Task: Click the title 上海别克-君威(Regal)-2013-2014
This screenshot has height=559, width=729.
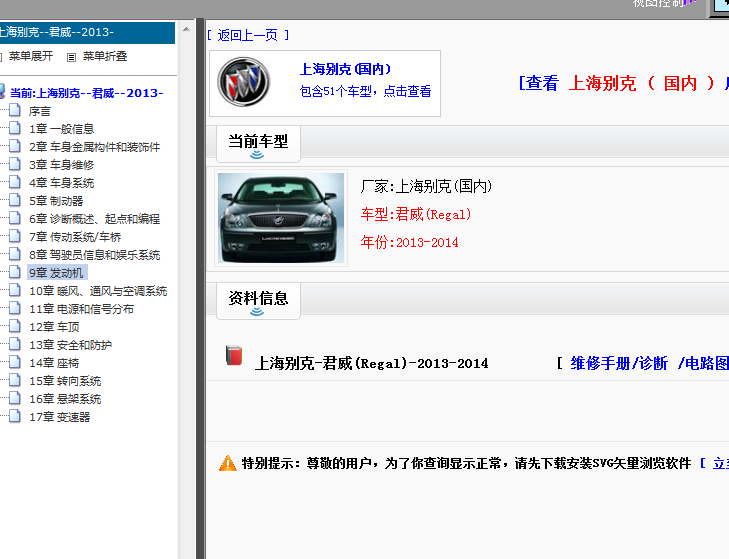Action: click(371, 363)
